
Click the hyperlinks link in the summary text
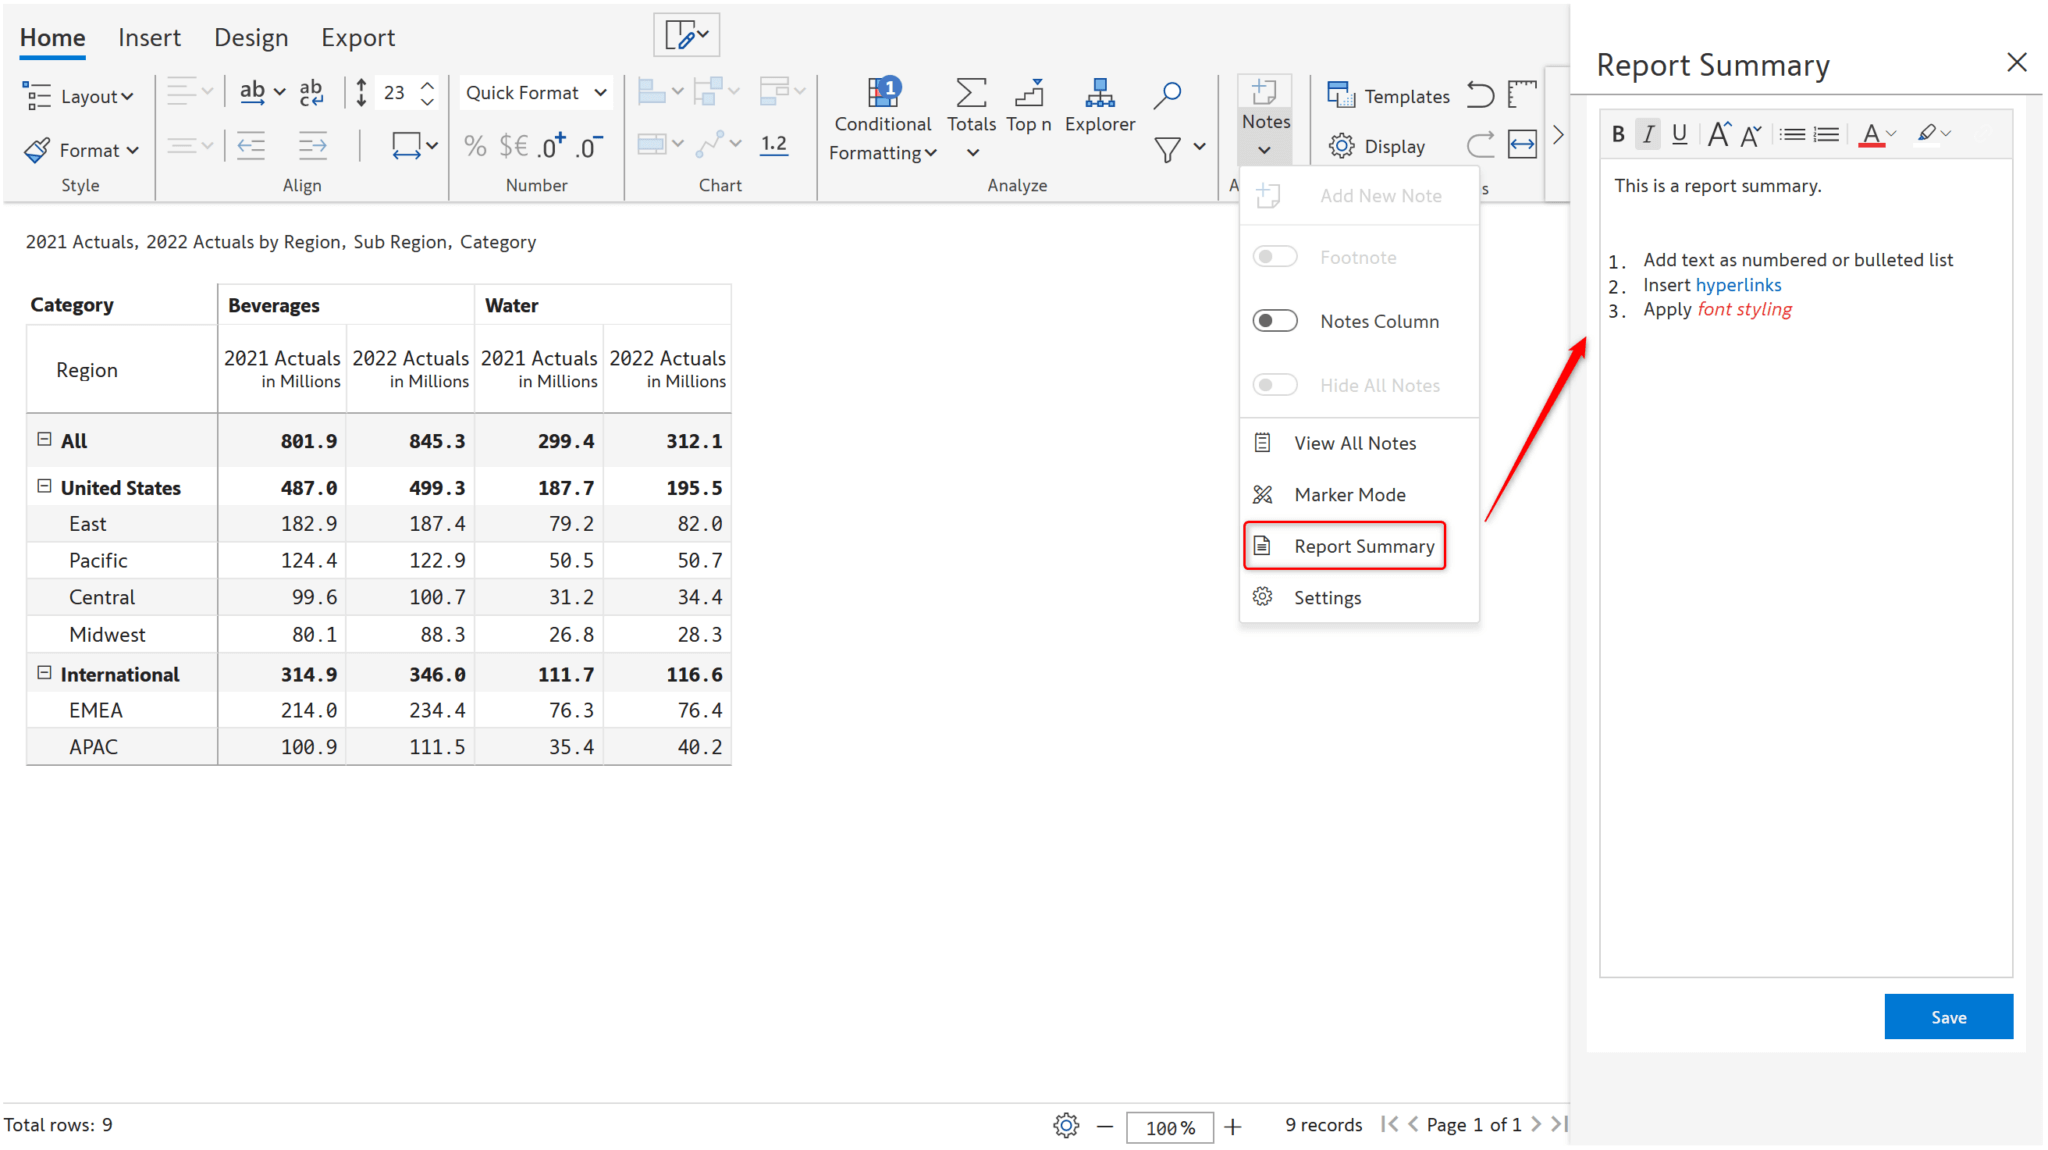point(1738,285)
